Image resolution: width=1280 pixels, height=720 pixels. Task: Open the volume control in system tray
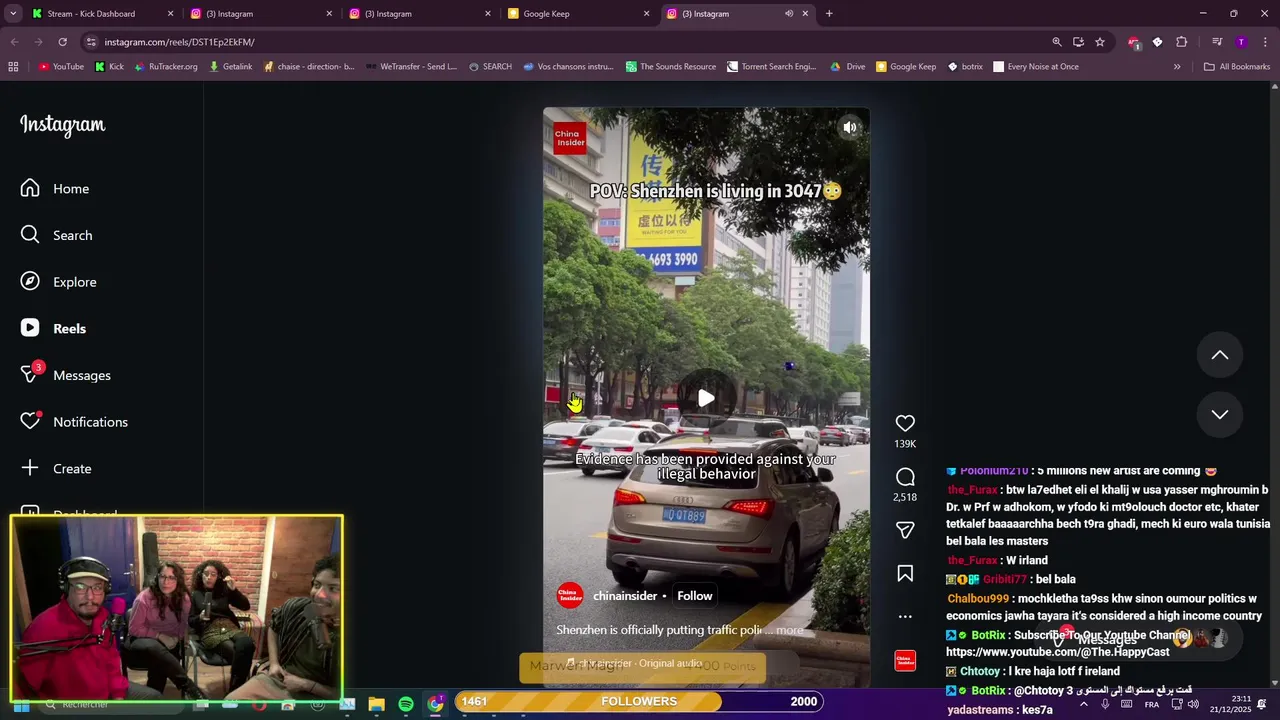click(x=1193, y=704)
